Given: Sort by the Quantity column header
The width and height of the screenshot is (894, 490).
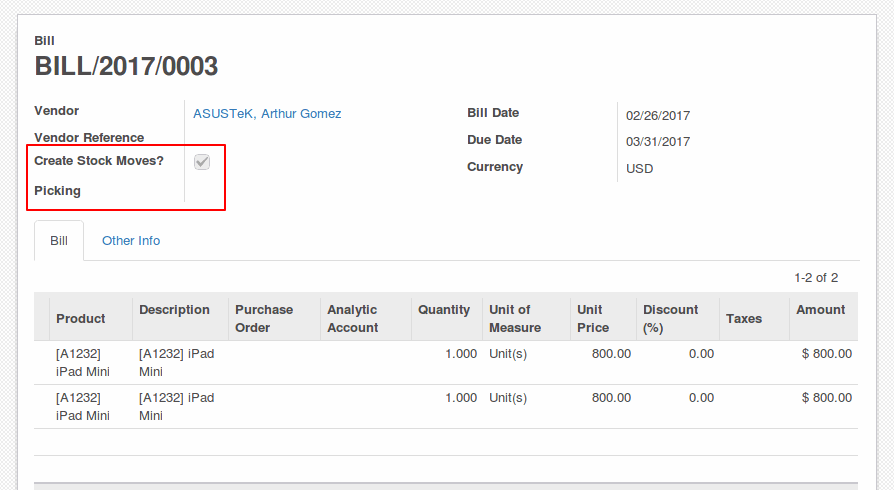Looking at the screenshot, I should click(x=444, y=310).
